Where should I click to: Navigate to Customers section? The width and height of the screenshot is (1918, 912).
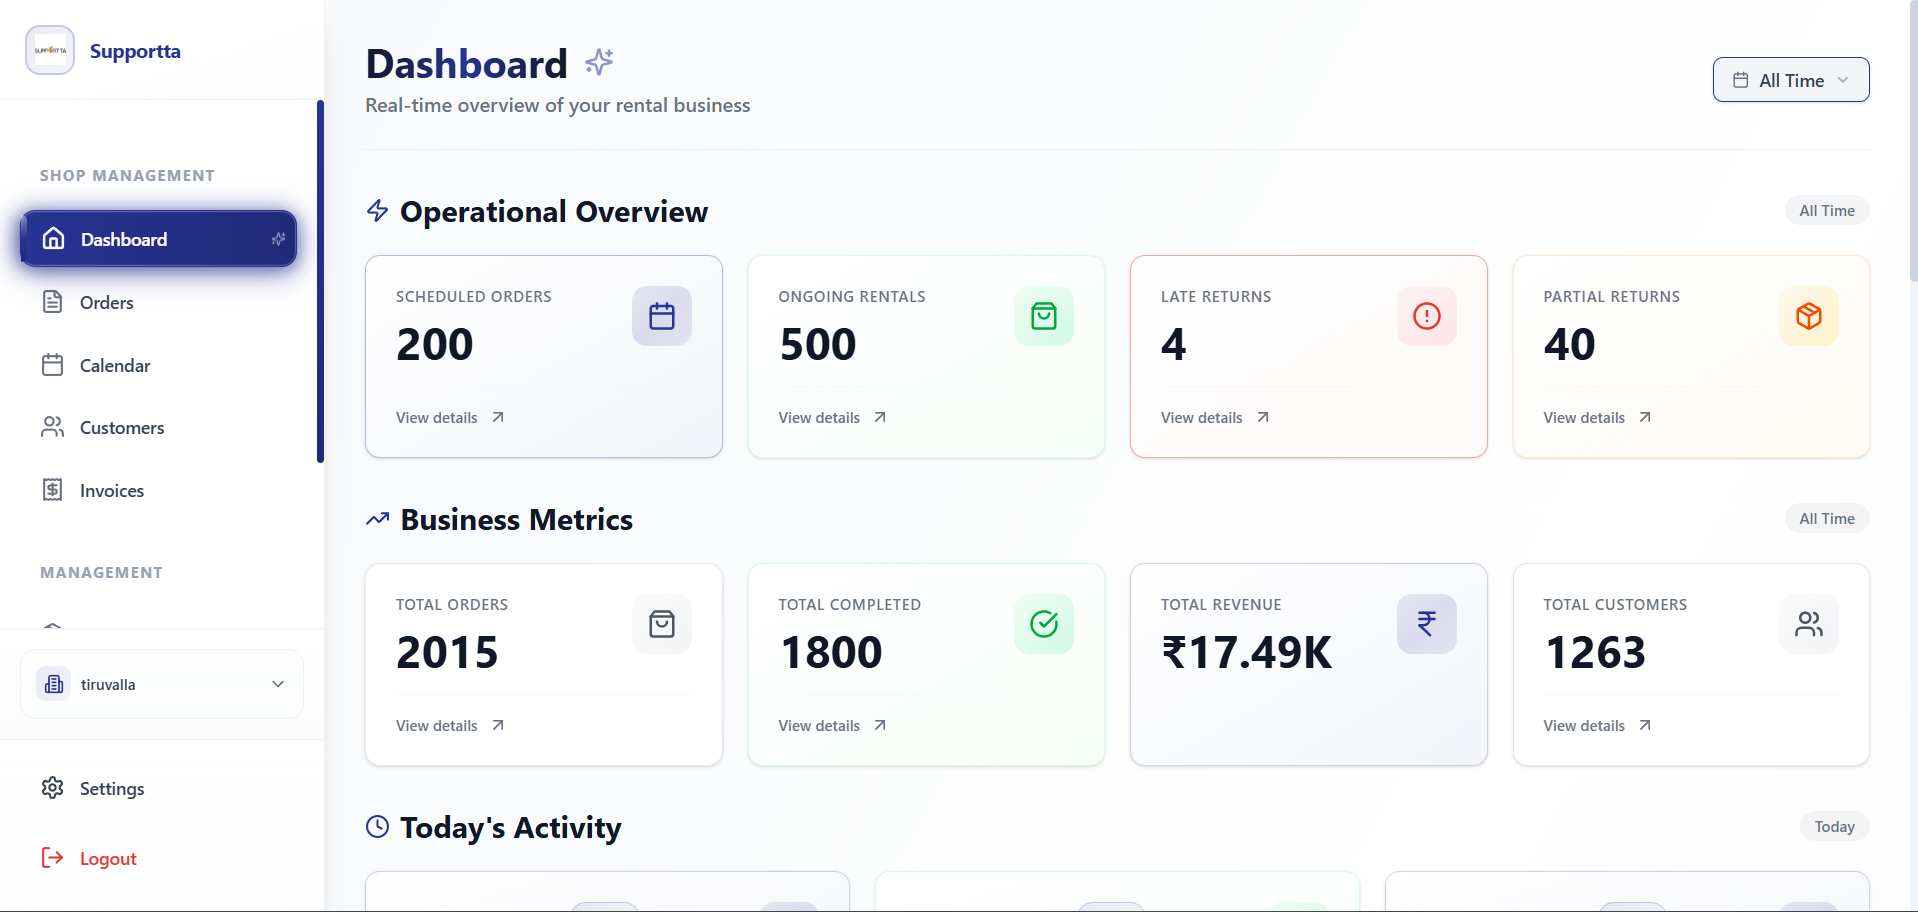click(121, 427)
